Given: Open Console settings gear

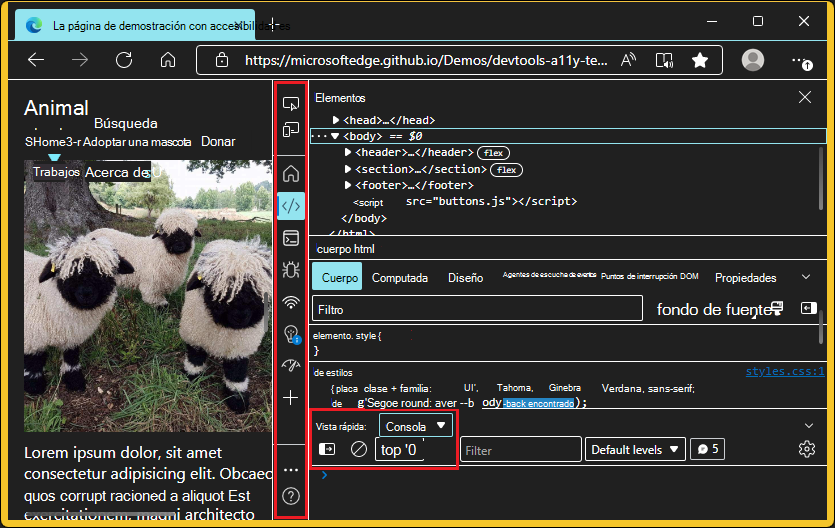Looking at the screenshot, I should point(807,449).
